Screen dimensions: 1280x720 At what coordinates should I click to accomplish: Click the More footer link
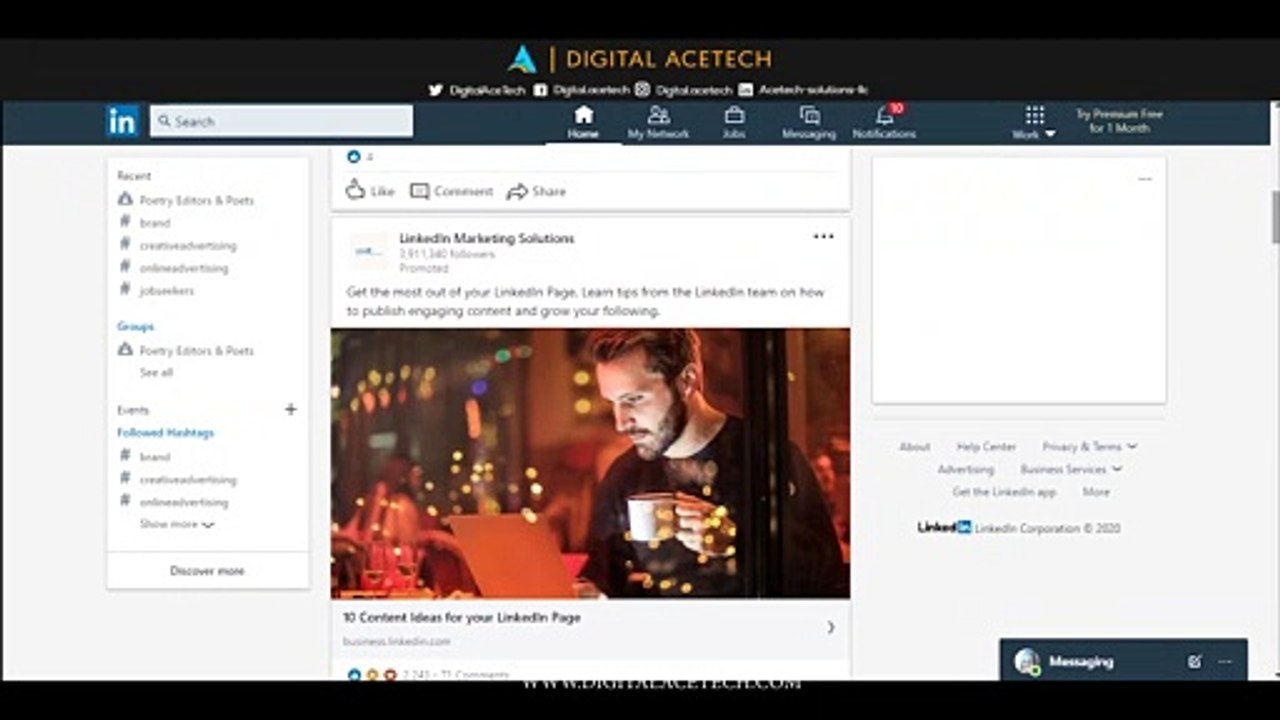click(1096, 492)
